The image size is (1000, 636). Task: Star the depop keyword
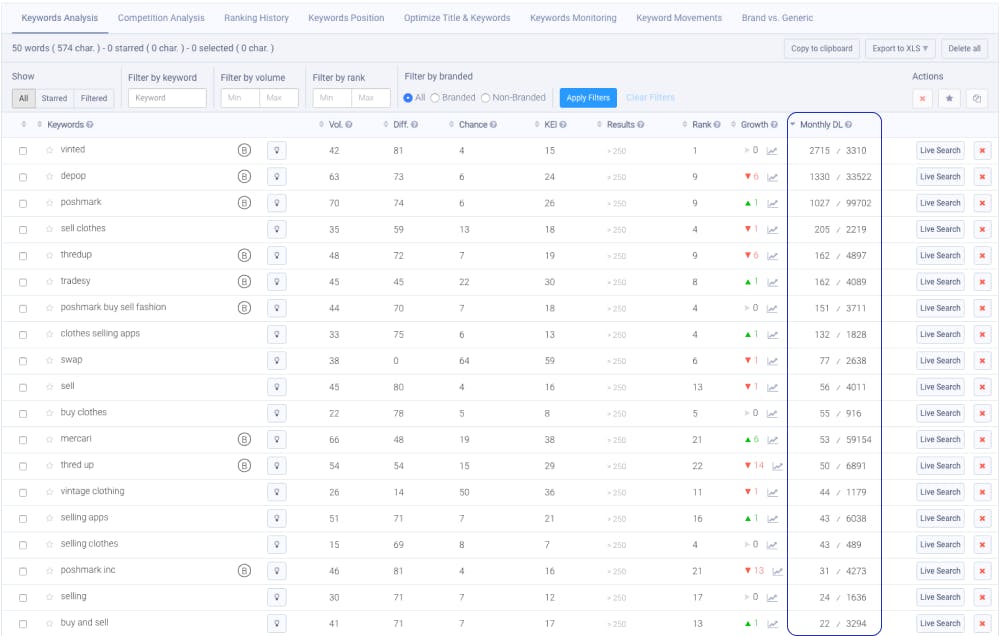coord(49,177)
